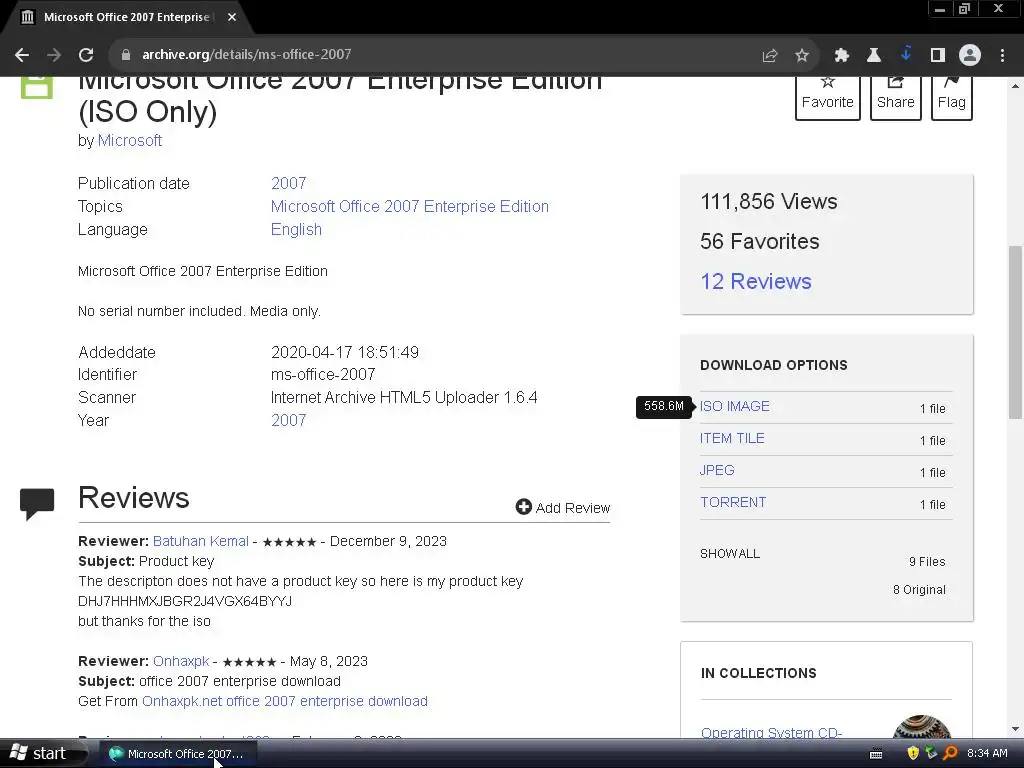Click the keyboard icon in system tray
1024x768 pixels.
[876, 754]
